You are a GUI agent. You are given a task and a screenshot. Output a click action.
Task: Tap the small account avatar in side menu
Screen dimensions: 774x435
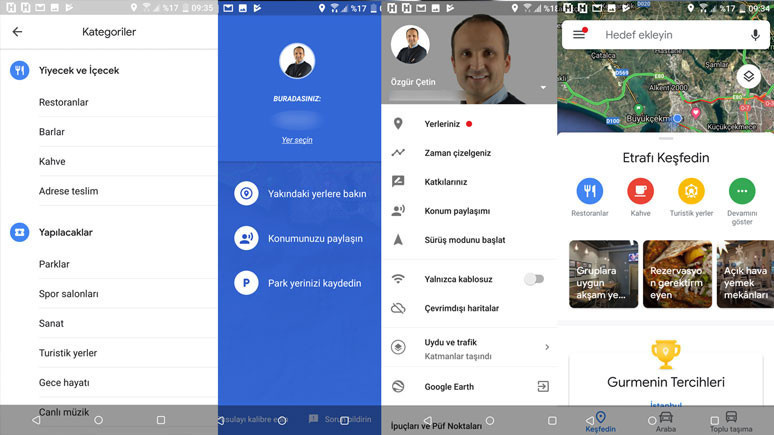(410, 44)
